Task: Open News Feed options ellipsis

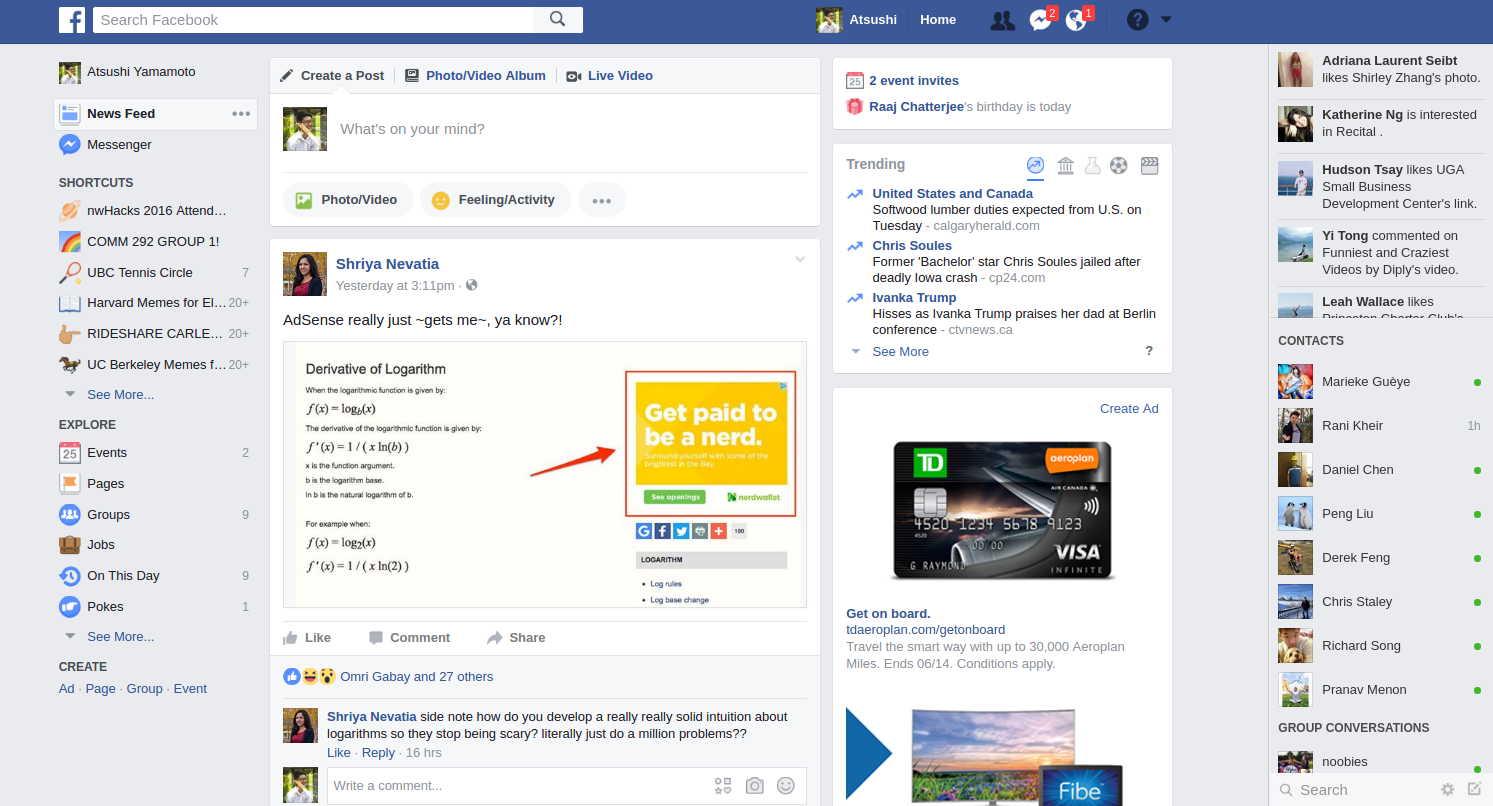Action: pos(241,114)
